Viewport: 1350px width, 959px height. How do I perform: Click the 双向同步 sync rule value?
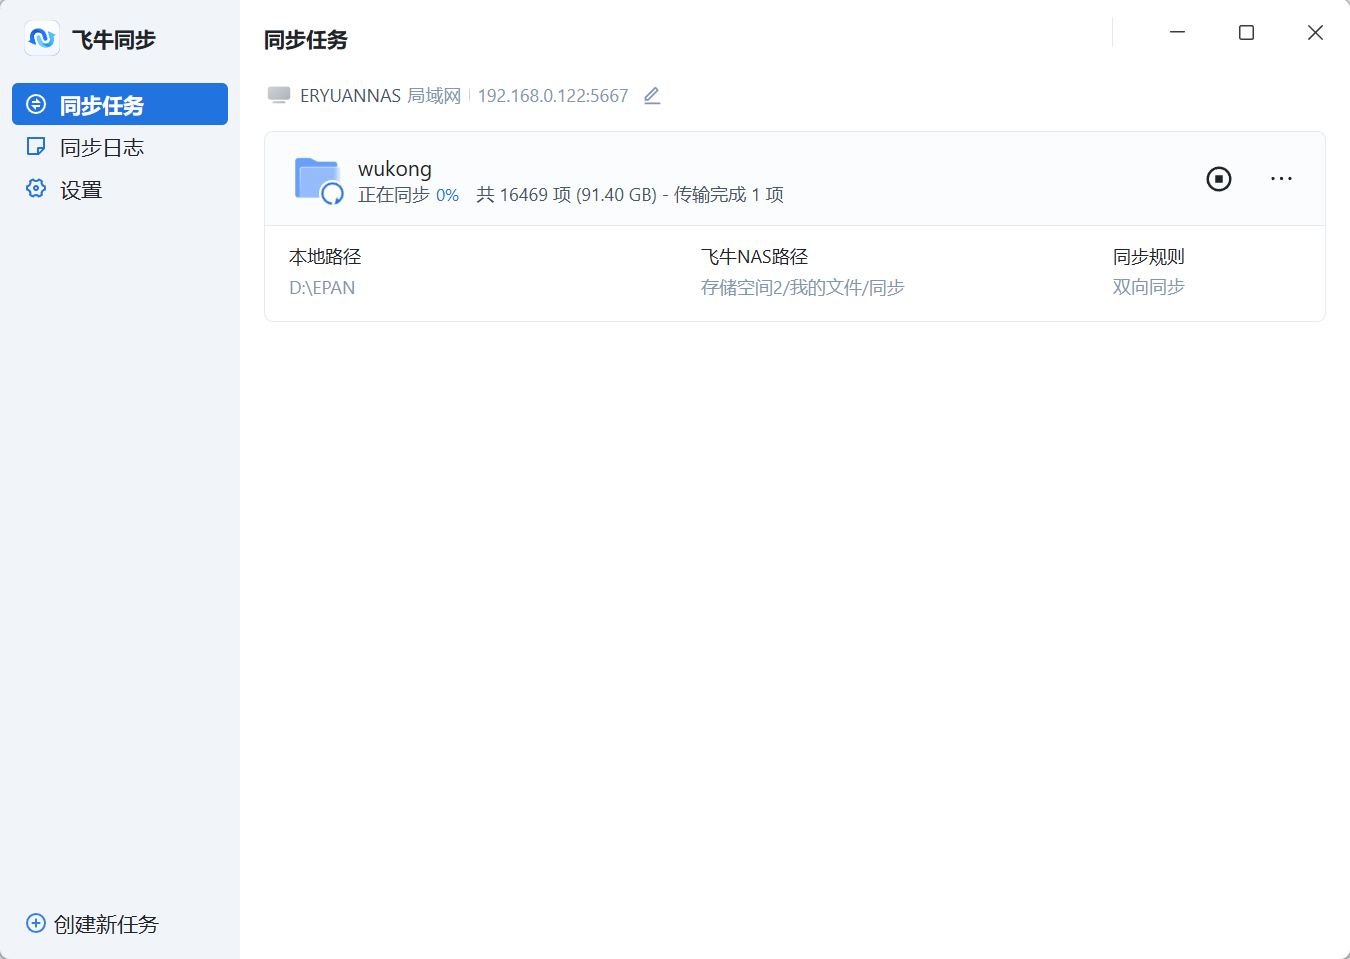pyautogui.click(x=1148, y=287)
